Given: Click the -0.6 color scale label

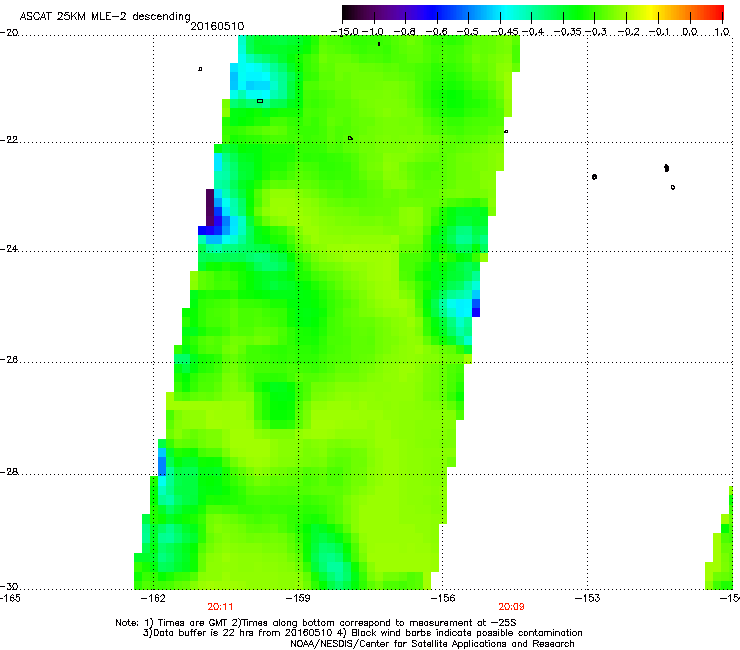Looking at the screenshot, I should pyautogui.click(x=437, y=32).
